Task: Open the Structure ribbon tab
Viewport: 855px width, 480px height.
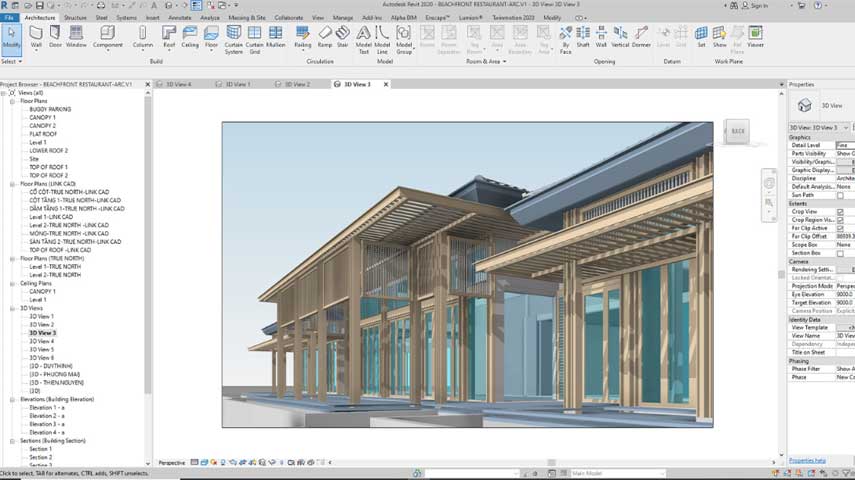Action: click(75, 17)
